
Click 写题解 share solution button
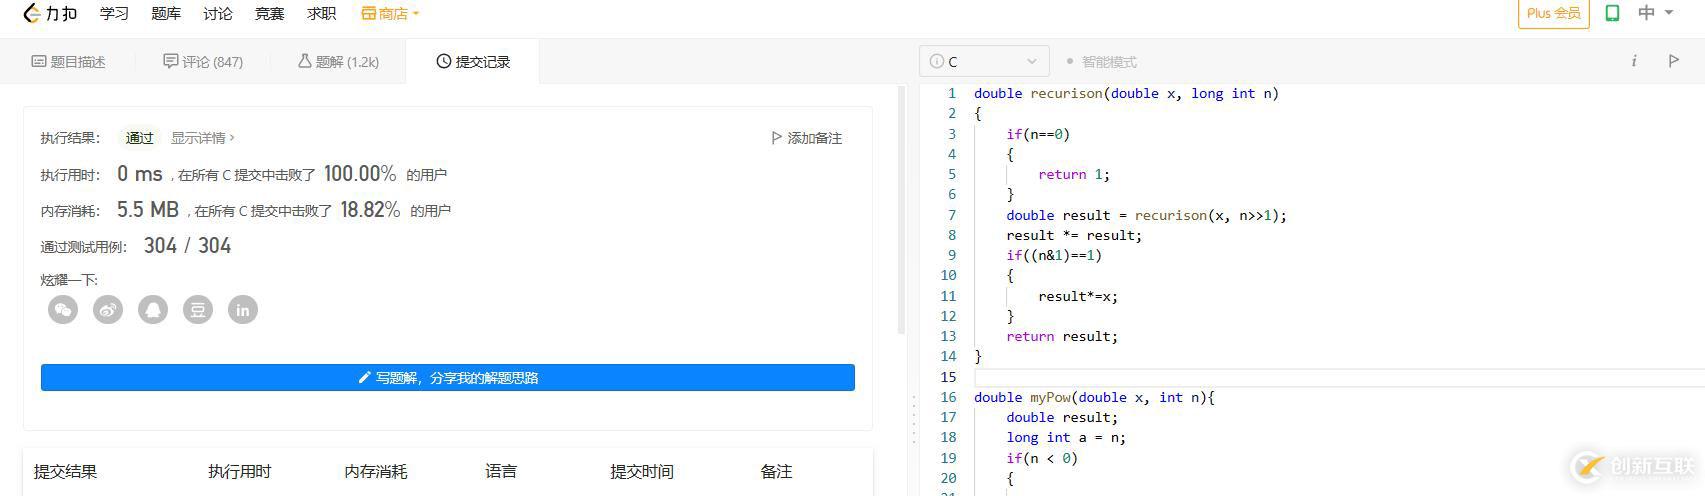[448, 377]
